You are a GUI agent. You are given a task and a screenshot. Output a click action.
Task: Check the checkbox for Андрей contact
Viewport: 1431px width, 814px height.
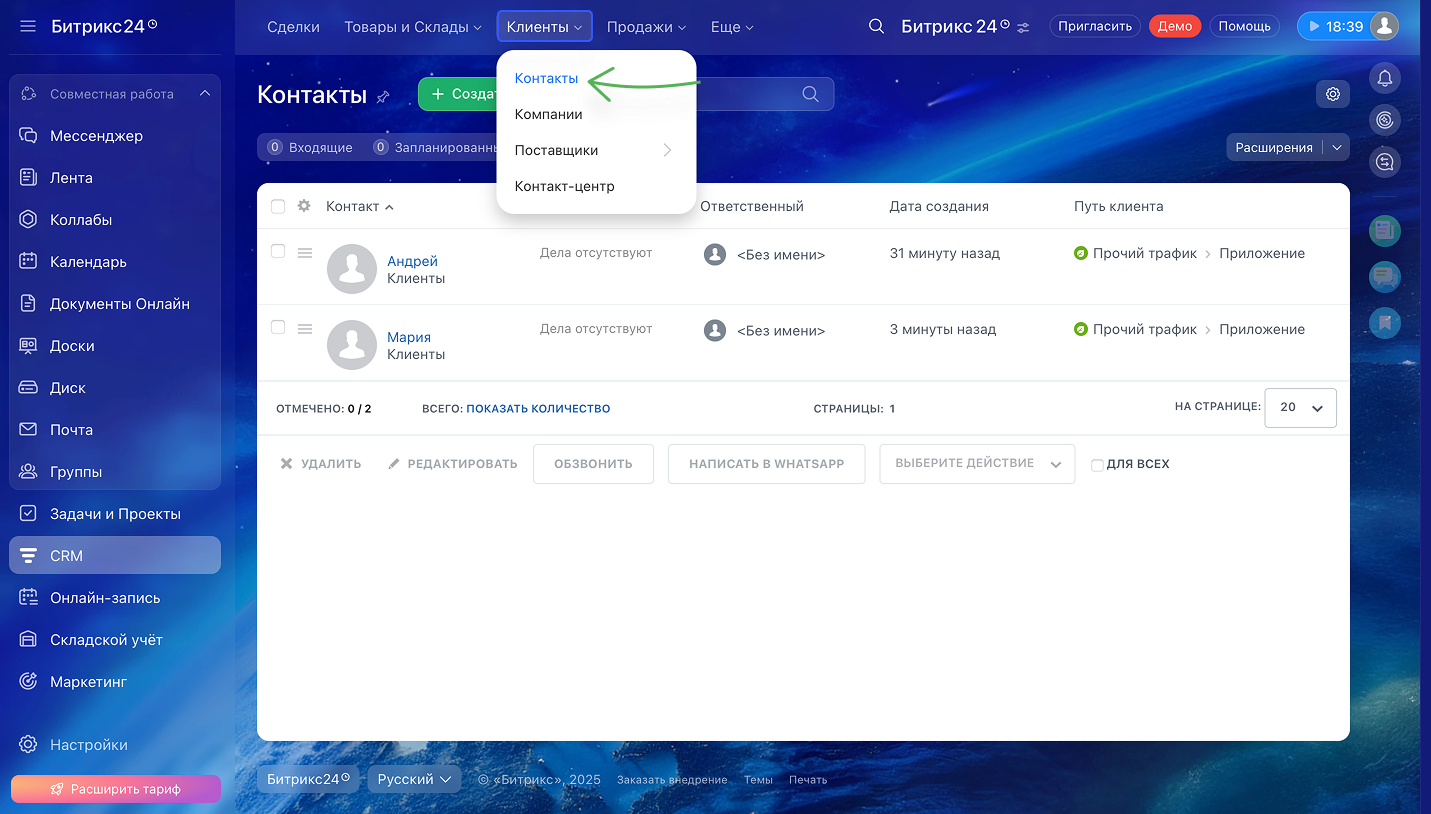coord(278,251)
